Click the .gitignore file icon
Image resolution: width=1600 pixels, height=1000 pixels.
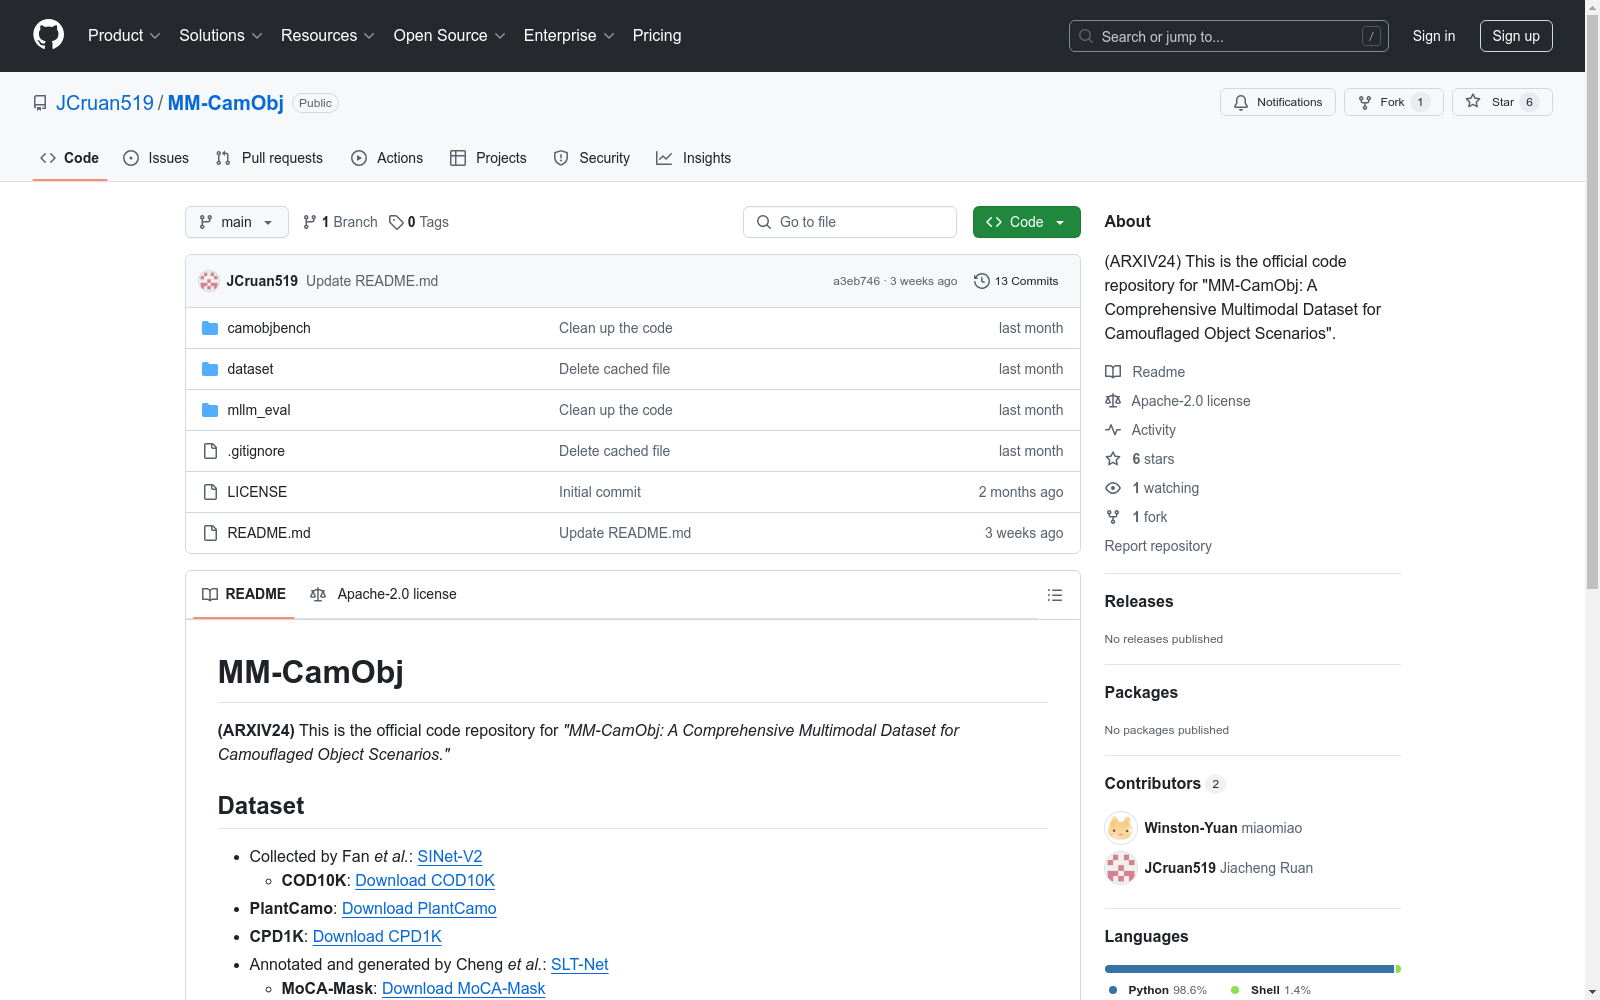tap(210, 451)
